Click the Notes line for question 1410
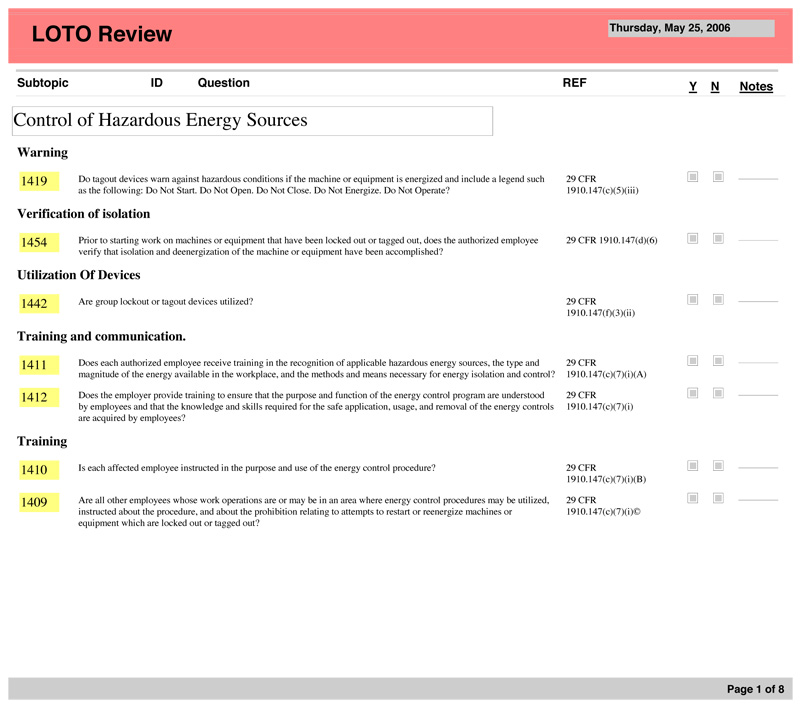800x706 pixels. click(758, 468)
